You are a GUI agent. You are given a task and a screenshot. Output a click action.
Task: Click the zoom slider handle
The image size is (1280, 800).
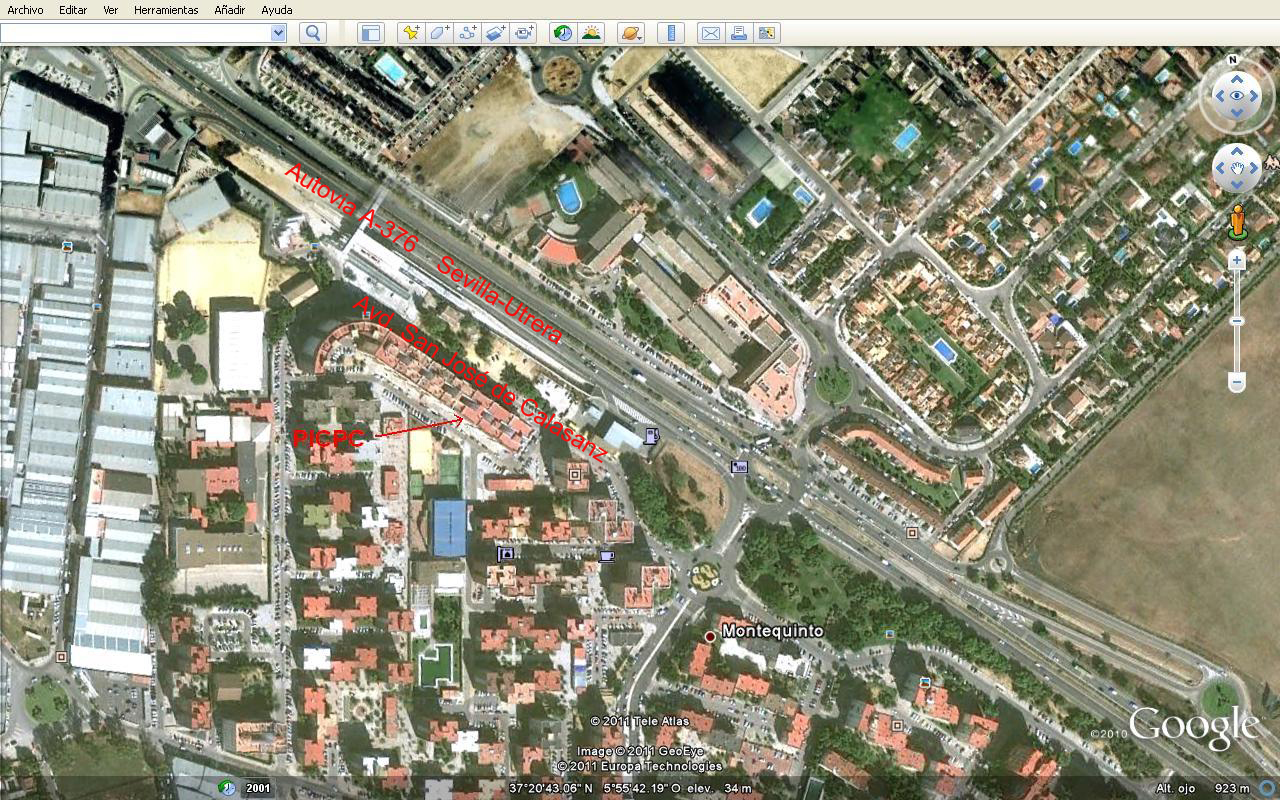[x=1237, y=321]
